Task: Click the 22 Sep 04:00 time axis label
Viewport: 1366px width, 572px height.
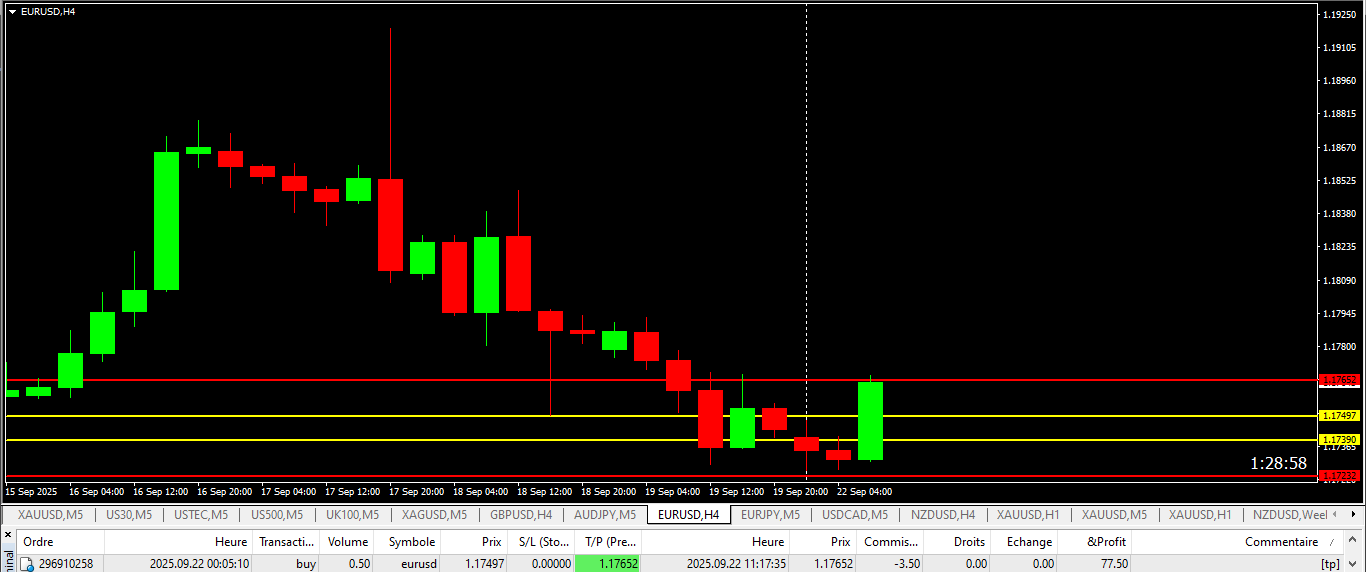Action: (x=866, y=492)
